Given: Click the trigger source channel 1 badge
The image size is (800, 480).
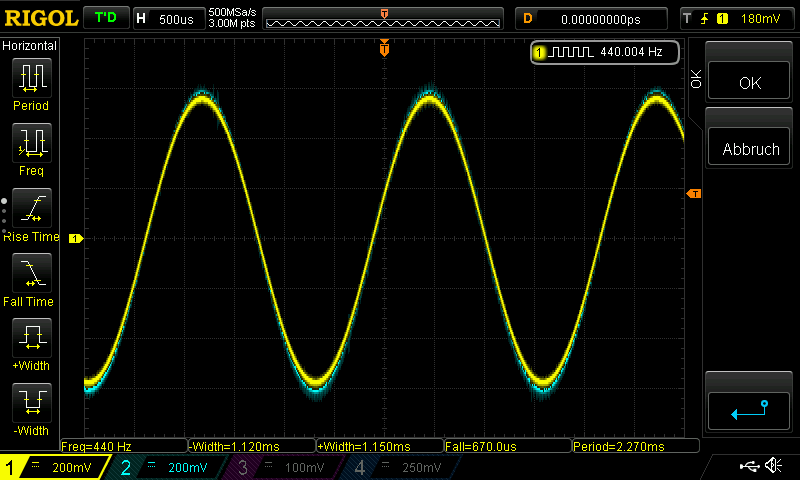Looking at the screenshot, I should click(722, 19).
